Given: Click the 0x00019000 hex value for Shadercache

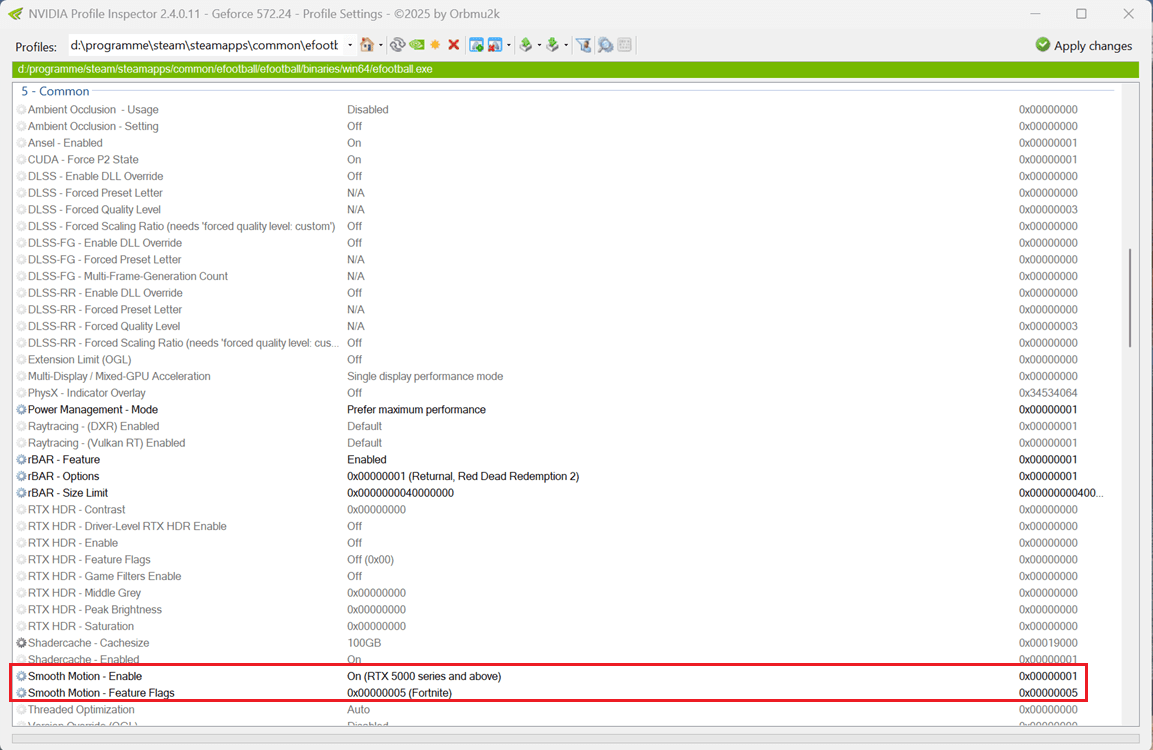Looking at the screenshot, I should 1048,643.
